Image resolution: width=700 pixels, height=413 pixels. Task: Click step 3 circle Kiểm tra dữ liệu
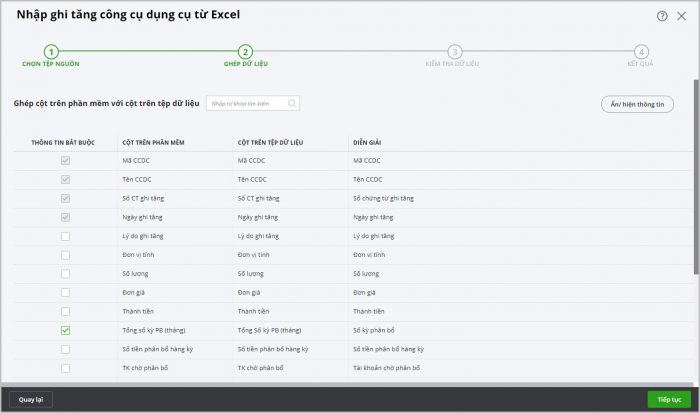click(x=455, y=51)
